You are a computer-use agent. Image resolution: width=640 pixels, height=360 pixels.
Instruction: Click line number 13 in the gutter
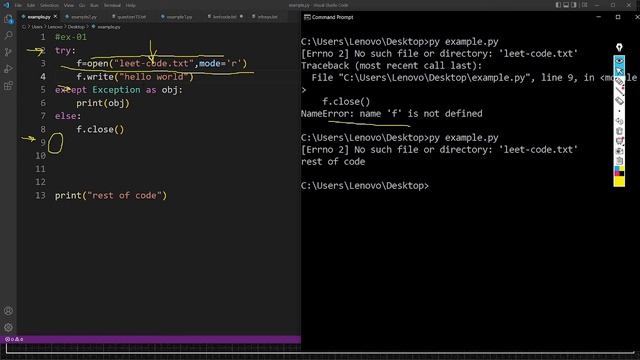[x=40, y=196]
